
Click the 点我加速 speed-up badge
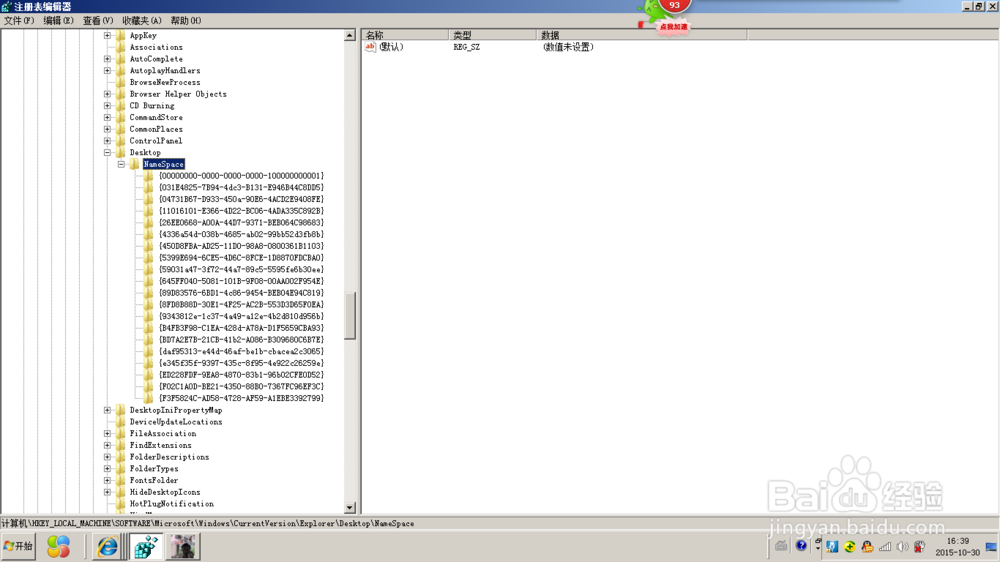(673, 27)
